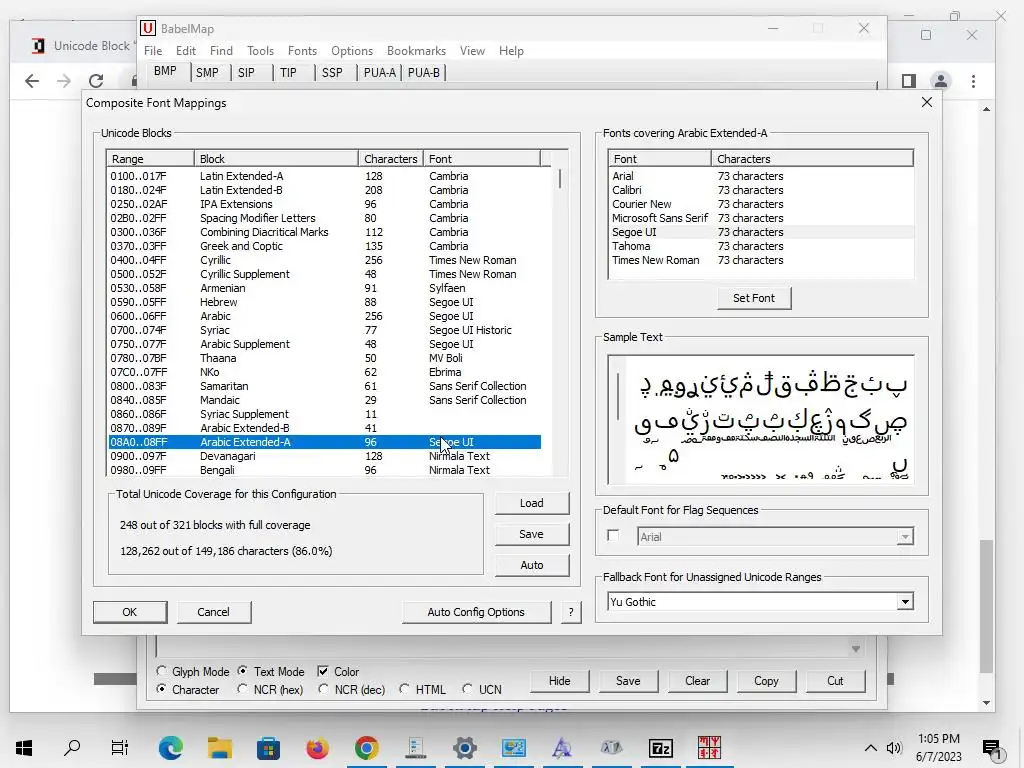Click the question mark help button
The image size is (1024, 768).
pos(571,612)
